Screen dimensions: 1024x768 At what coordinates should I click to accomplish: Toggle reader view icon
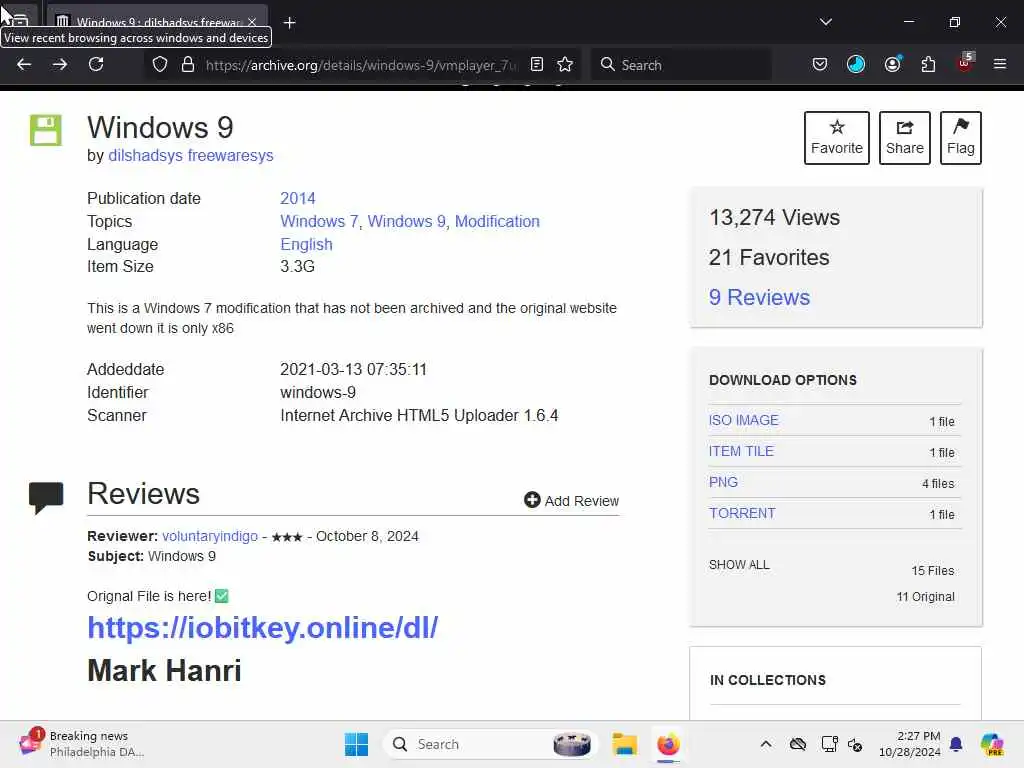click(x=537, y=65)
